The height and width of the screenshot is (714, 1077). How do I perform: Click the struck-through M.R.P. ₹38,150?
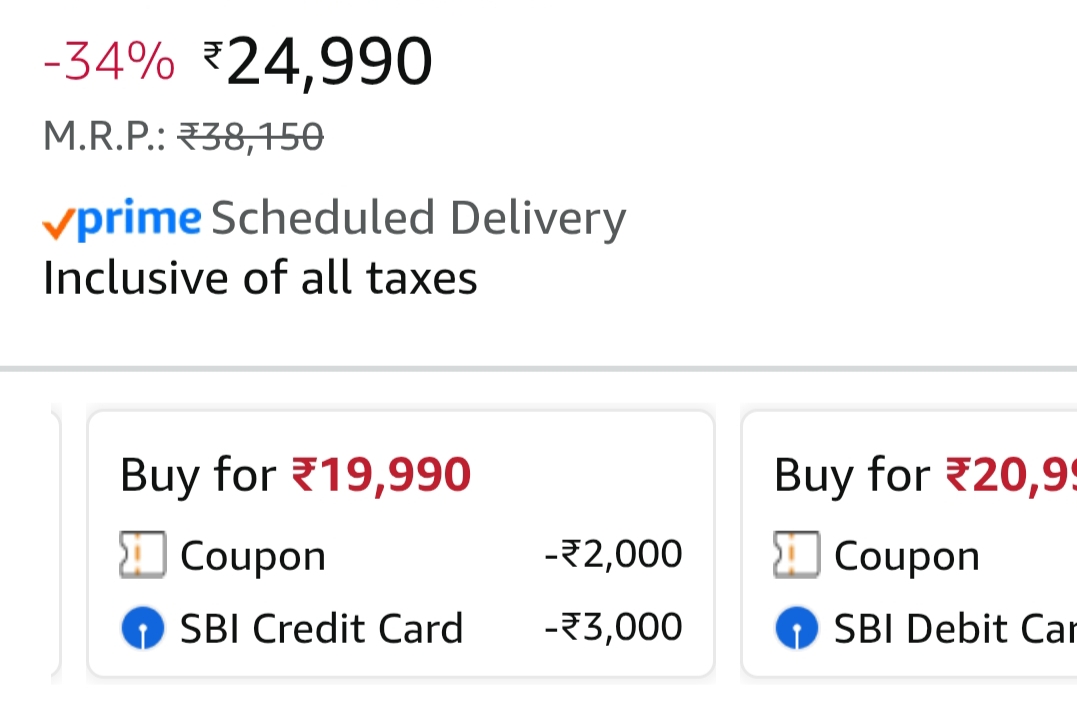250,136
